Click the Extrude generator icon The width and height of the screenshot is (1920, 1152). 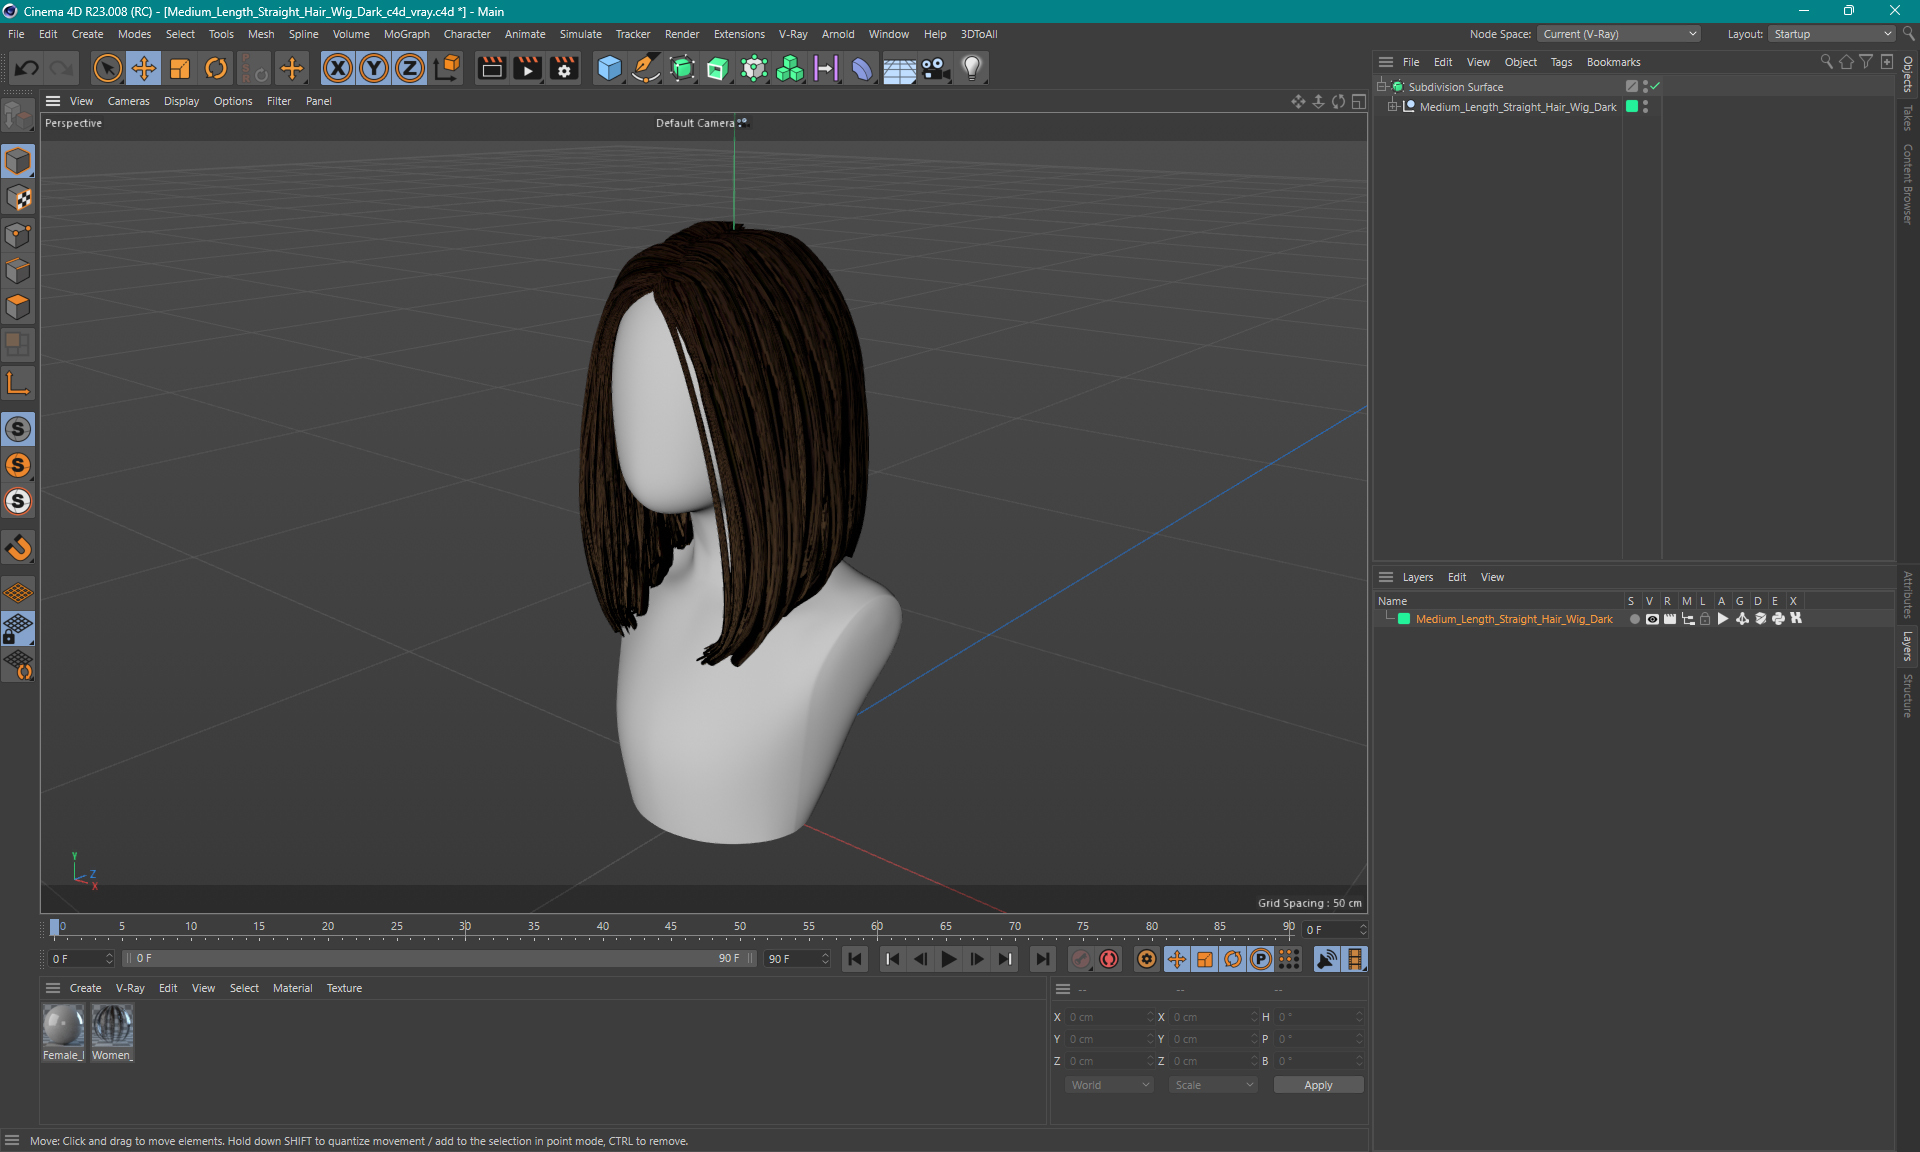[718, 68]
